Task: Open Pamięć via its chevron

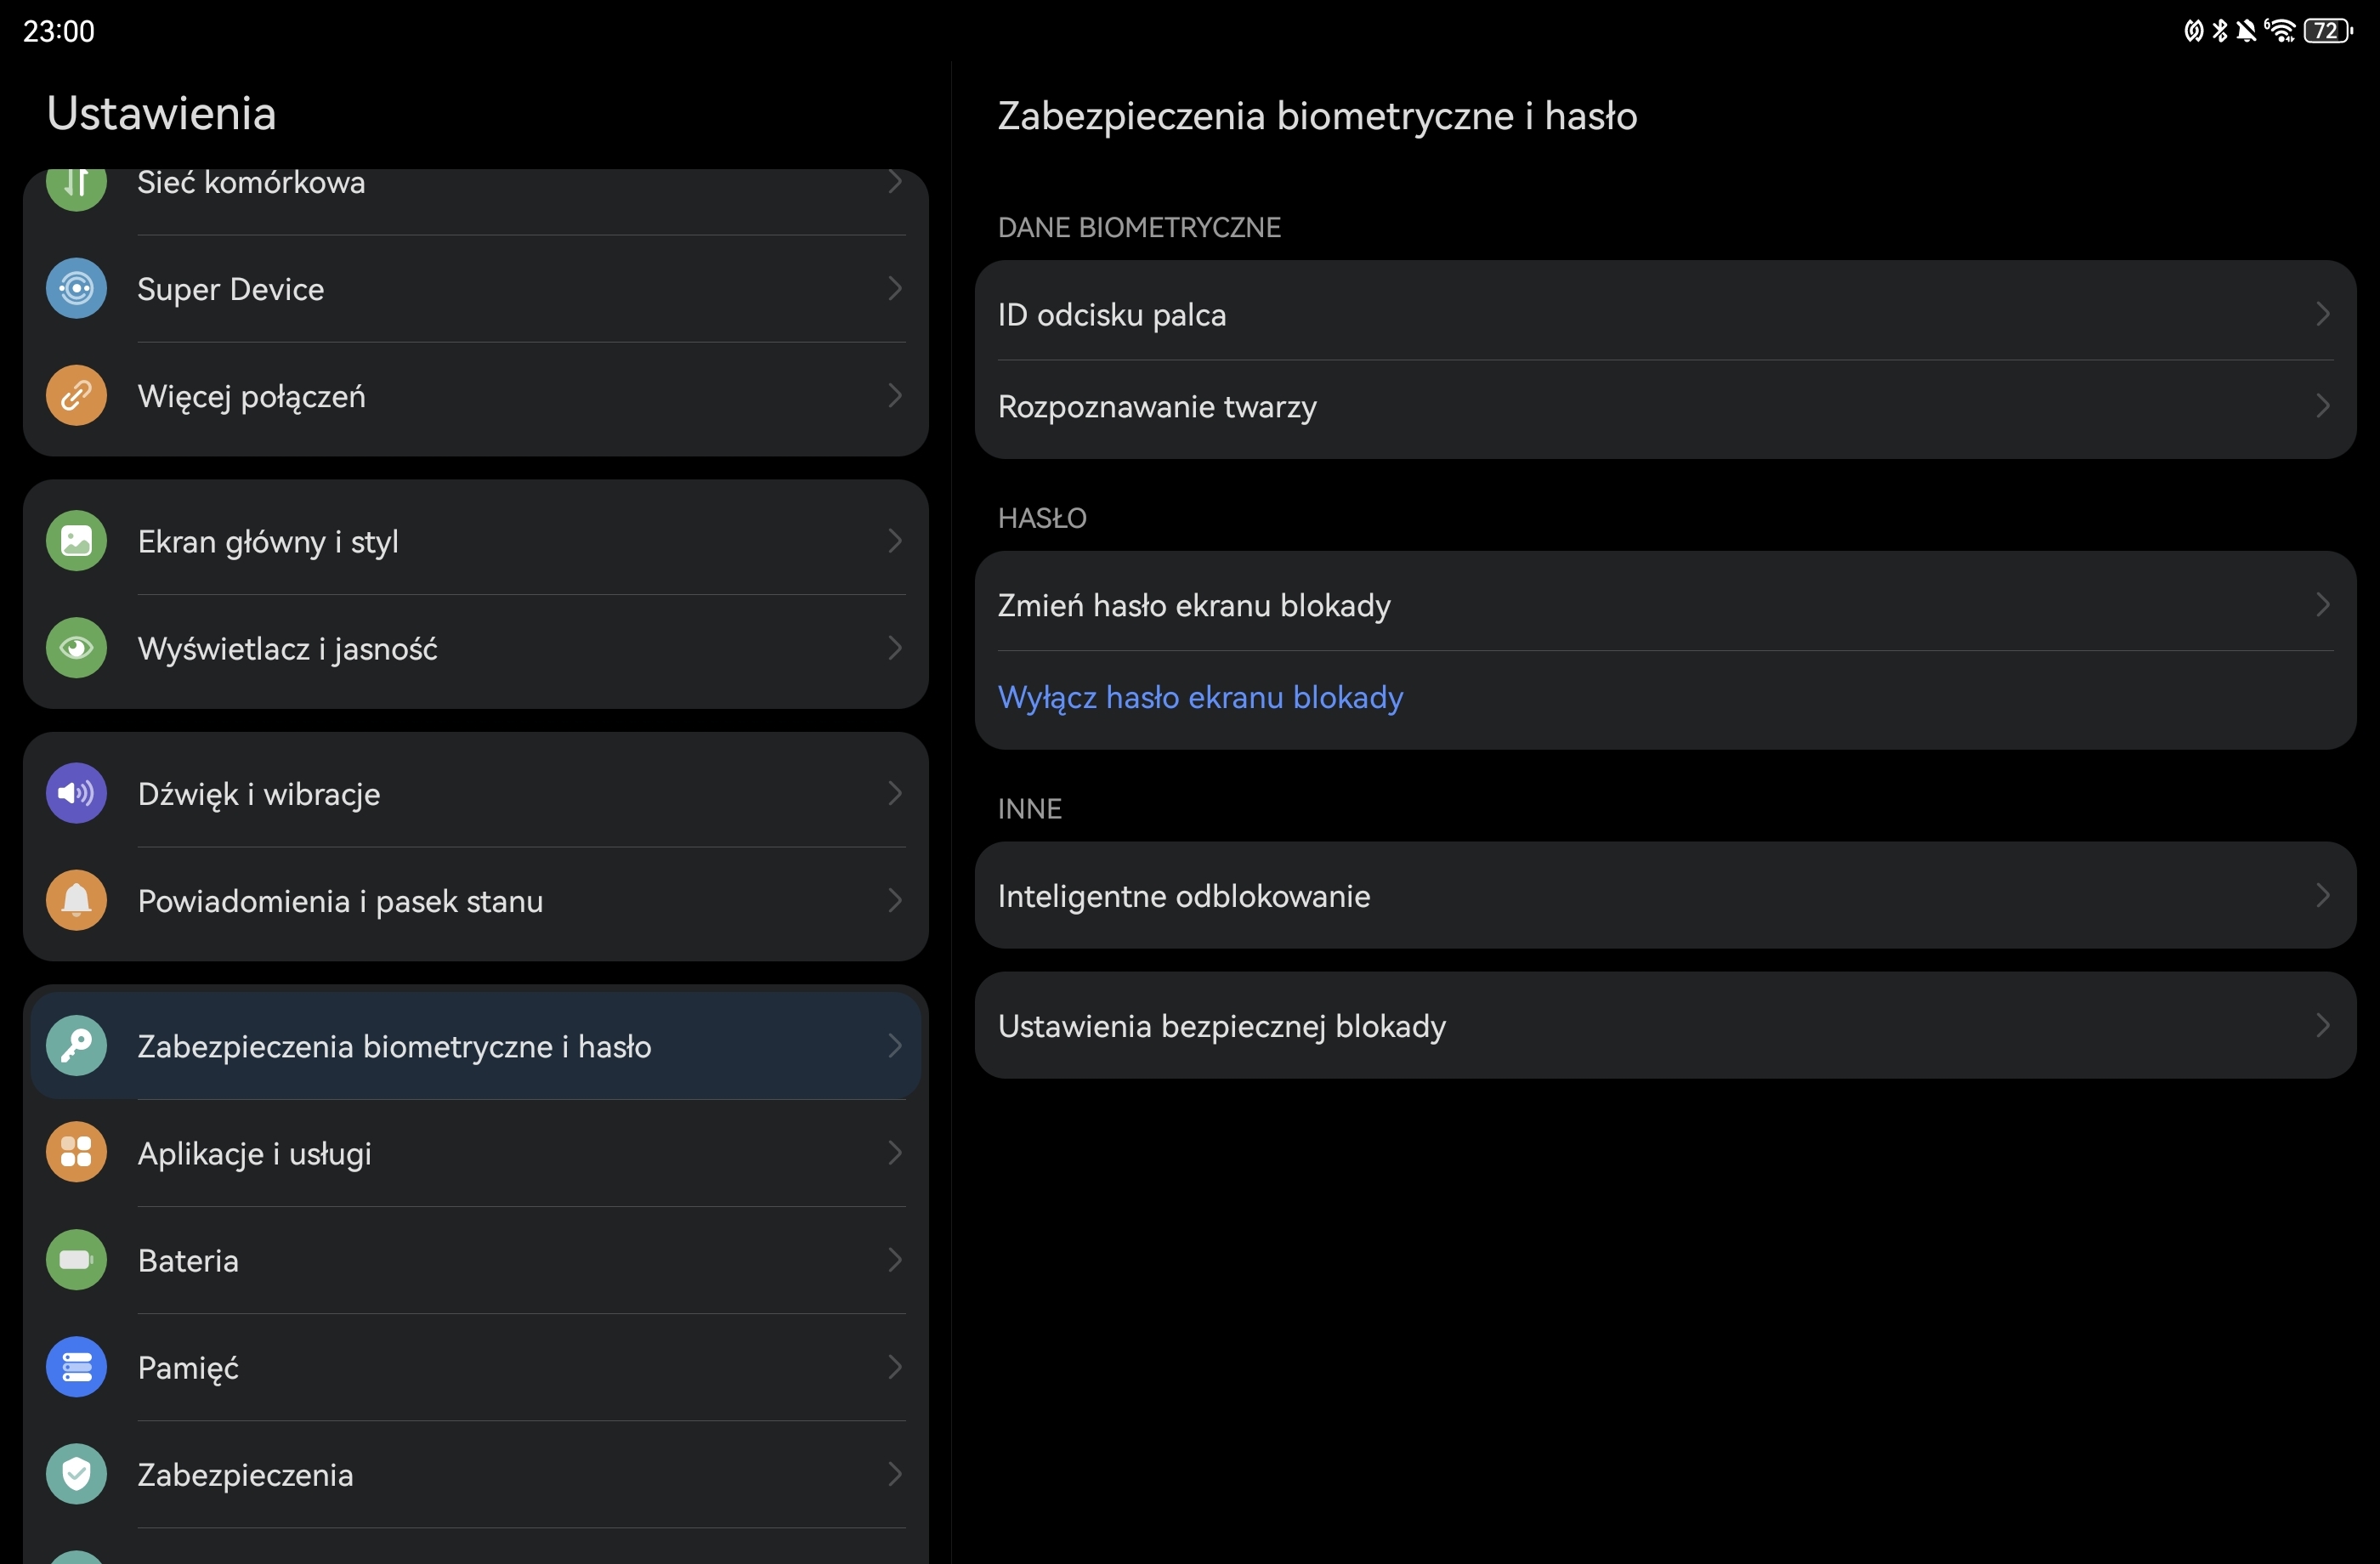Action: click(895, 1366)
